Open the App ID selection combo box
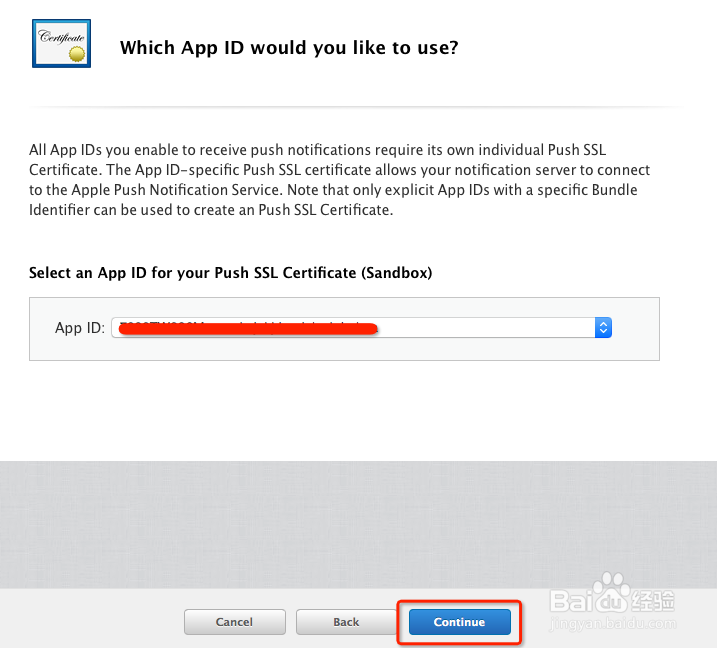Image resolution: width=717 pixels, height=648 pixels. (360, 327)
